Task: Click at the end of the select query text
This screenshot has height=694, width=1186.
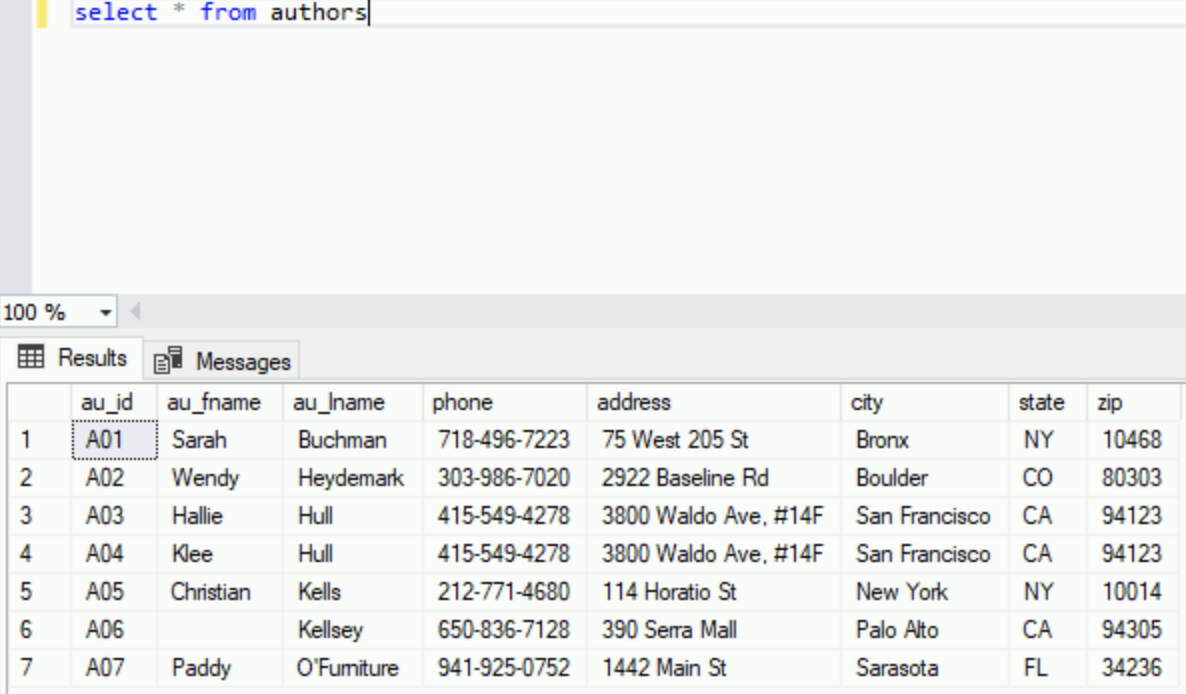Action: click(364, 13)
